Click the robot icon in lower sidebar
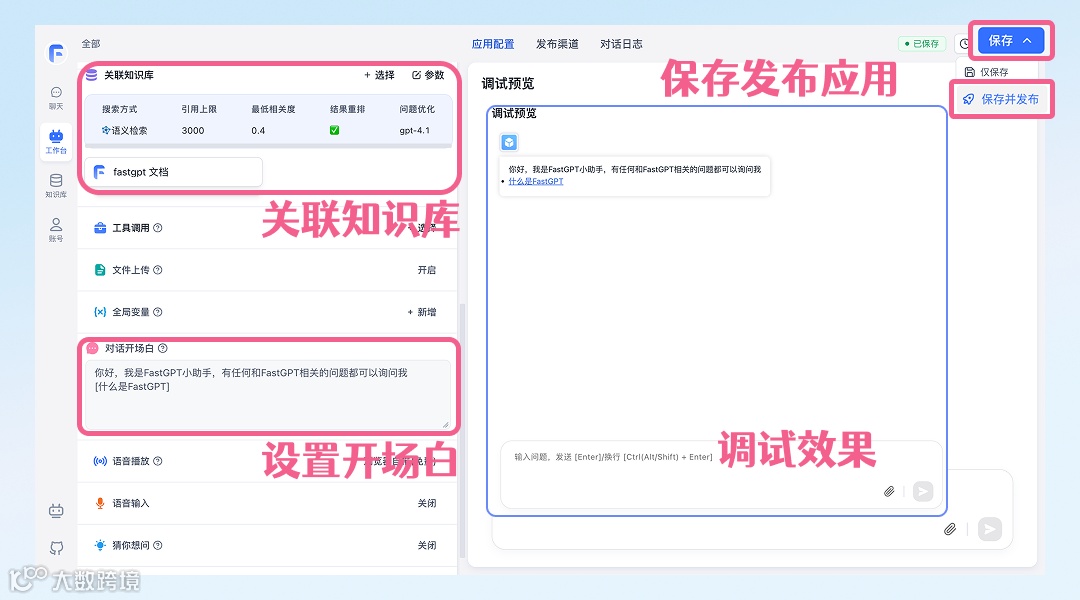Image resolution: width=1080 pixels, height=600 pixels. pyautogui.click(x=56, y=510)
